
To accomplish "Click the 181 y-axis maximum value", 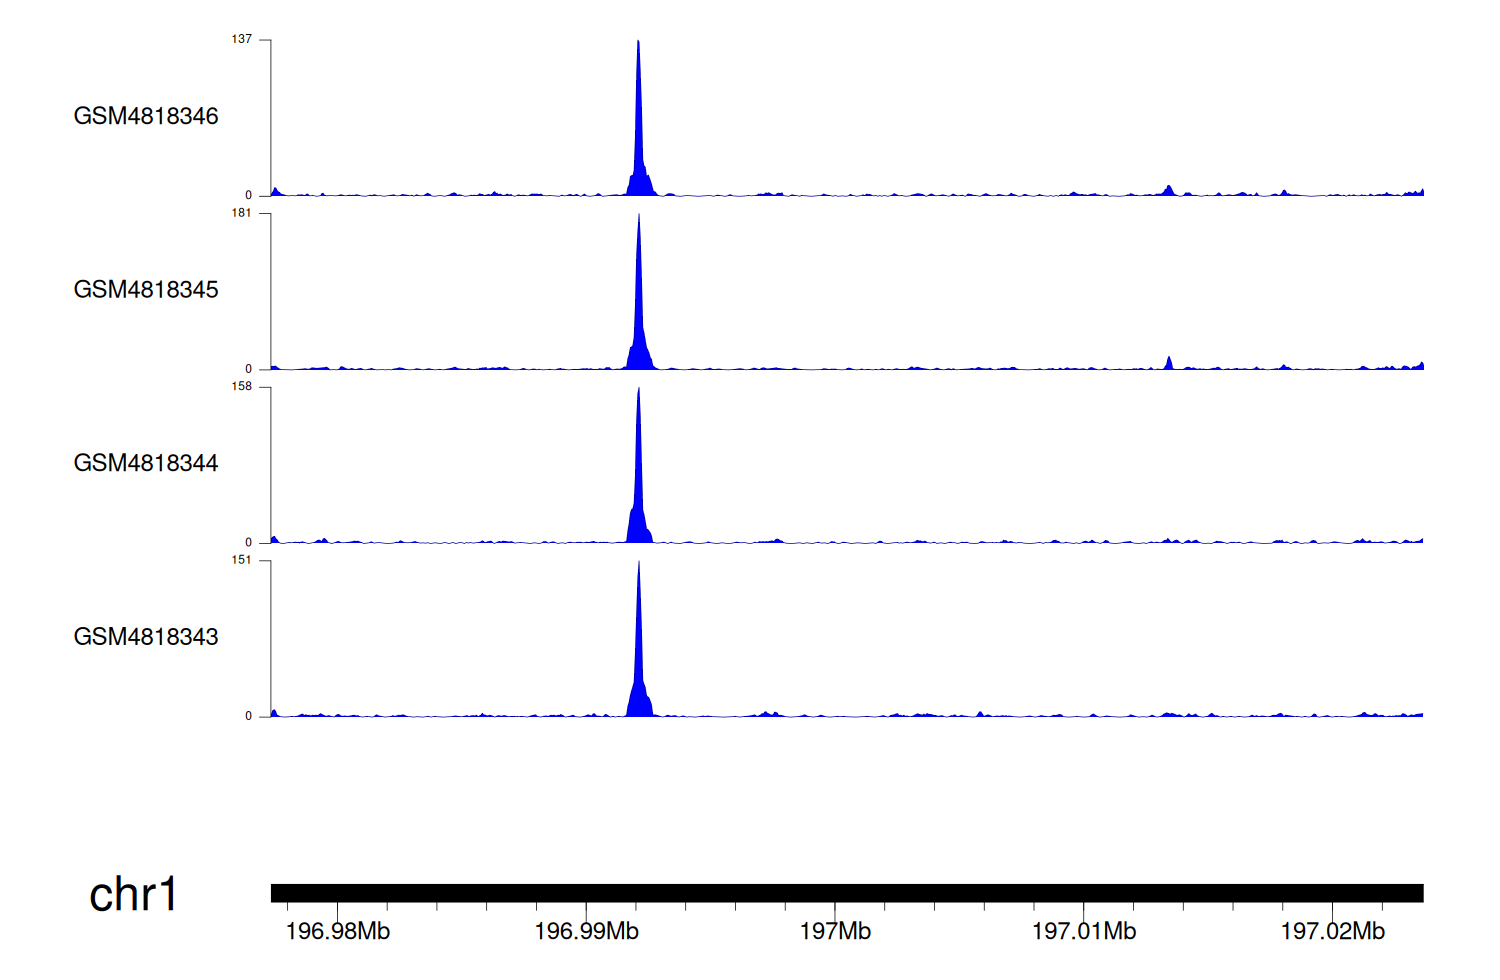I will pyautogui.click(x=241, y=213).
